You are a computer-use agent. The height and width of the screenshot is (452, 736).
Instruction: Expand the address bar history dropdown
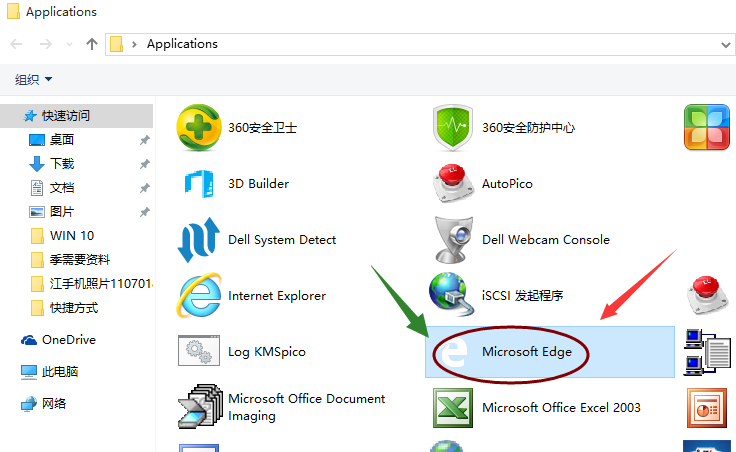click(725, 44)
